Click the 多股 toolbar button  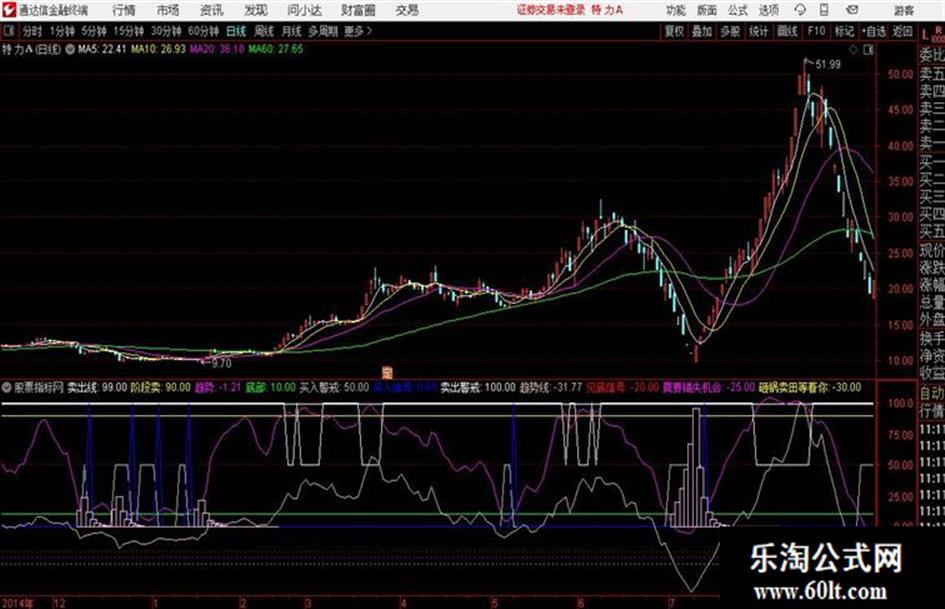point(730,31)
